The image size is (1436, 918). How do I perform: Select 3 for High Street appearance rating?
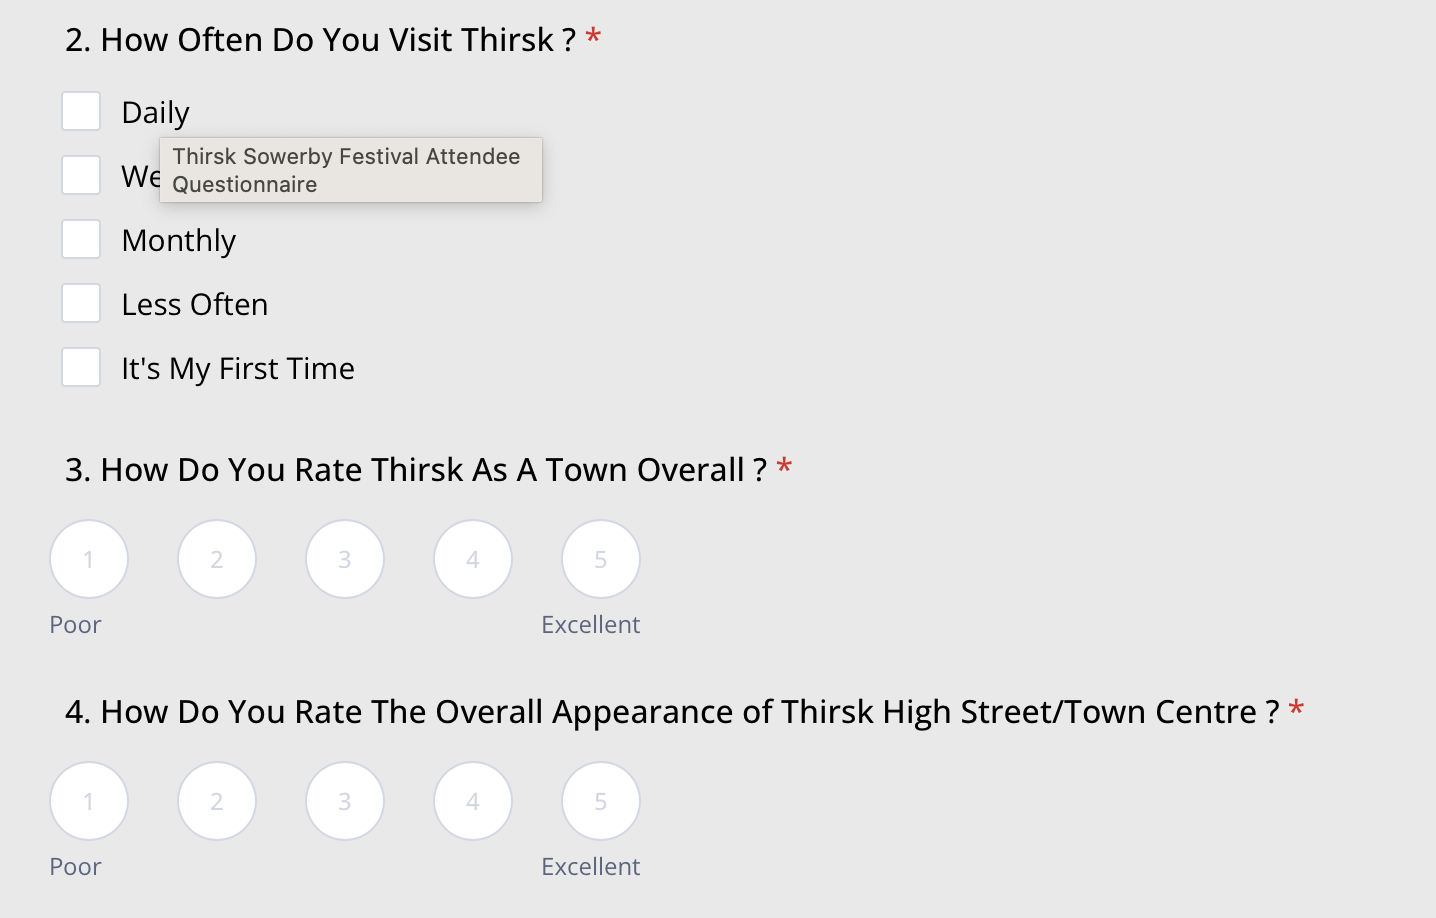coord(345,801)
